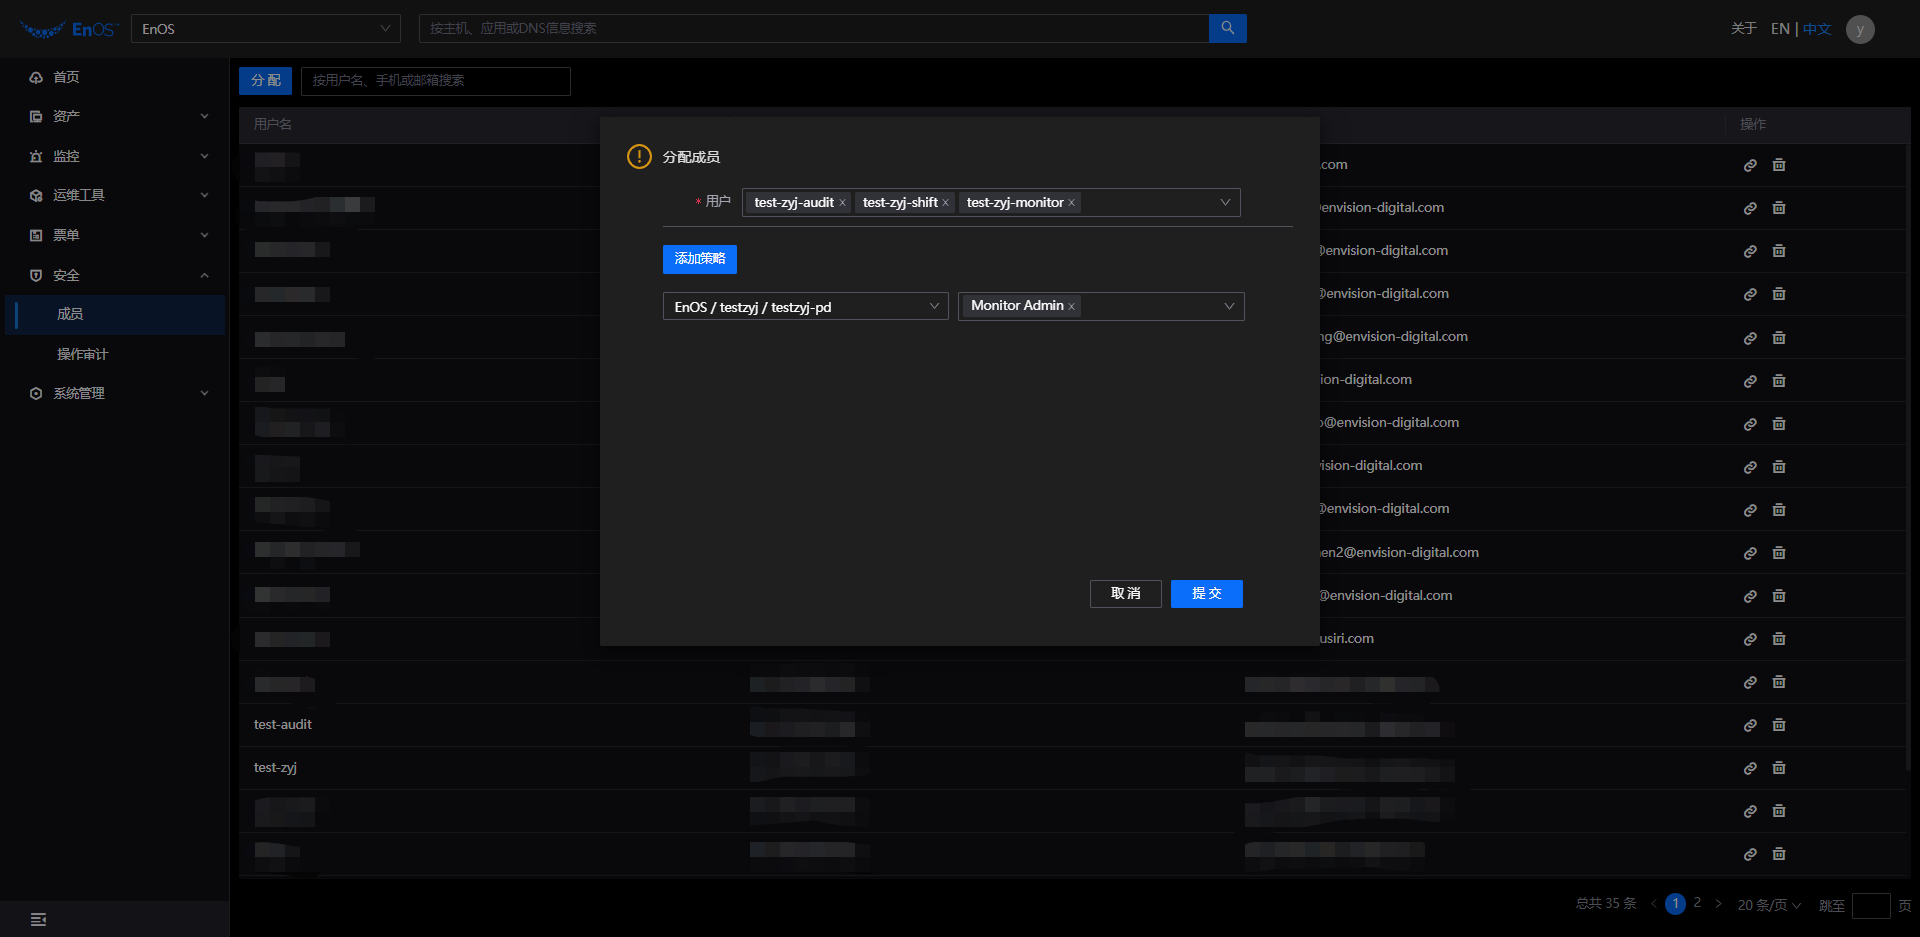Click delete icon in the last table row
Screen dimensions: 1920x937
tap(1779, 854)
